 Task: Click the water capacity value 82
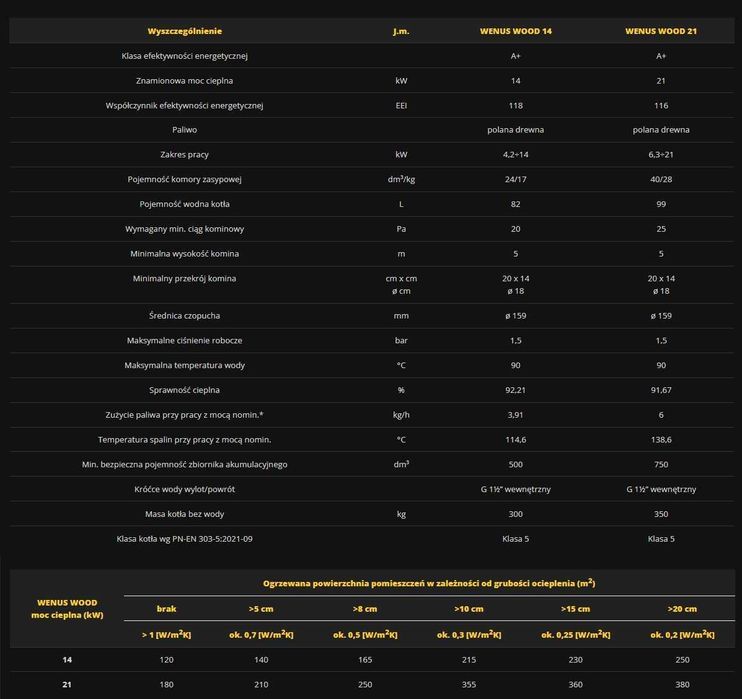click(x=515, y=204)
